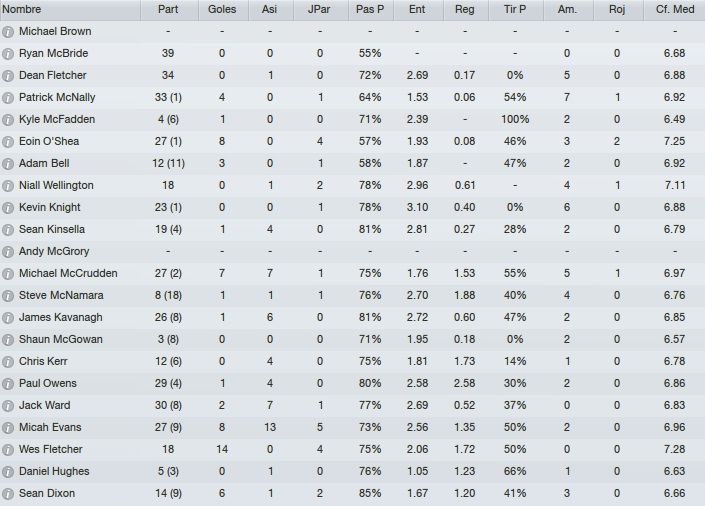Click info icon for Andy McGrory

8,251
